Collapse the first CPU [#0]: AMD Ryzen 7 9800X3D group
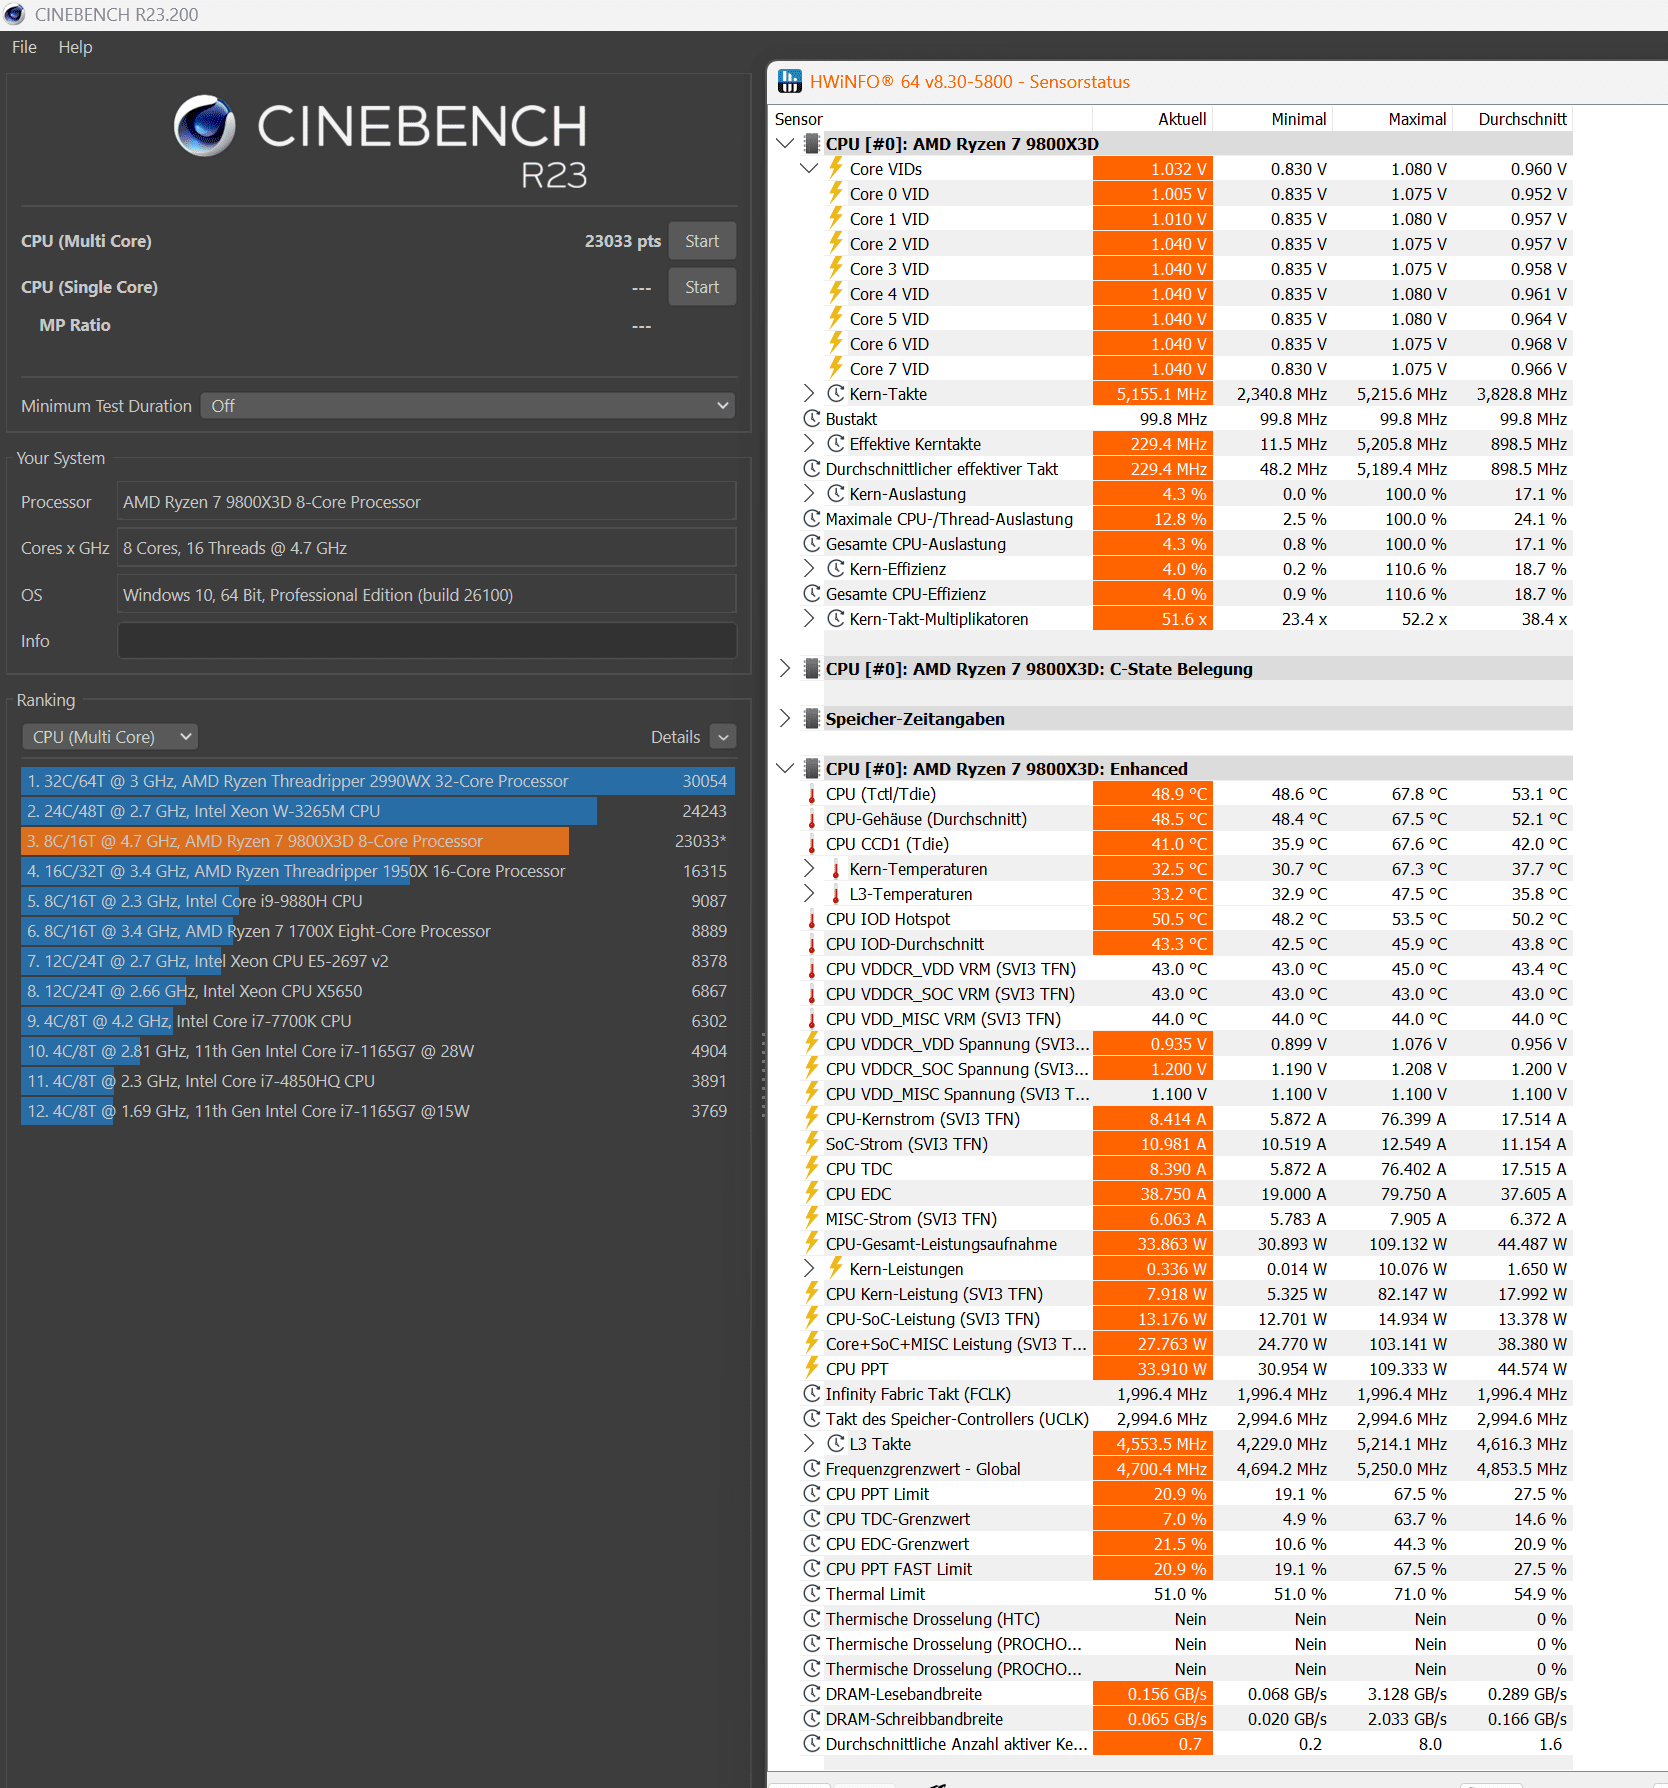Viewport: 1668px width, 1788px height. [x=785, y=144]
